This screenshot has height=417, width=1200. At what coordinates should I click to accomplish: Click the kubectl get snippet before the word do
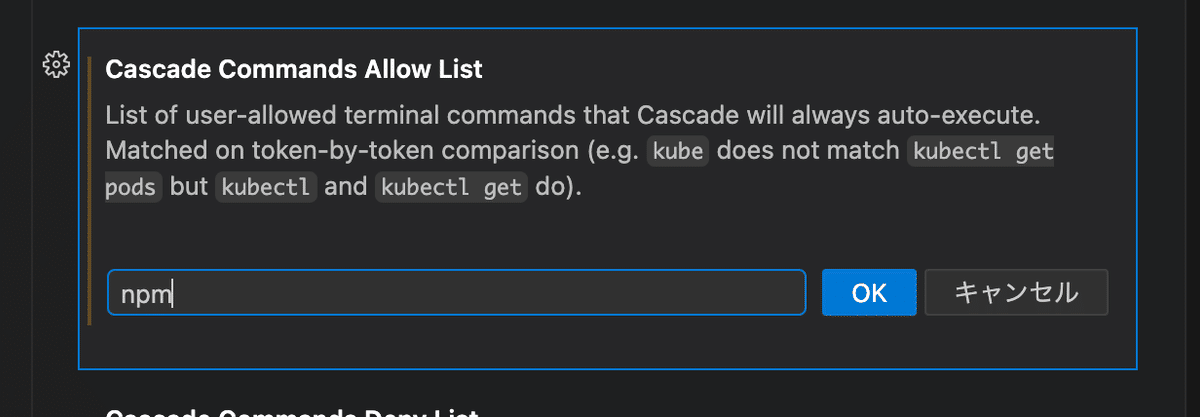451,187
